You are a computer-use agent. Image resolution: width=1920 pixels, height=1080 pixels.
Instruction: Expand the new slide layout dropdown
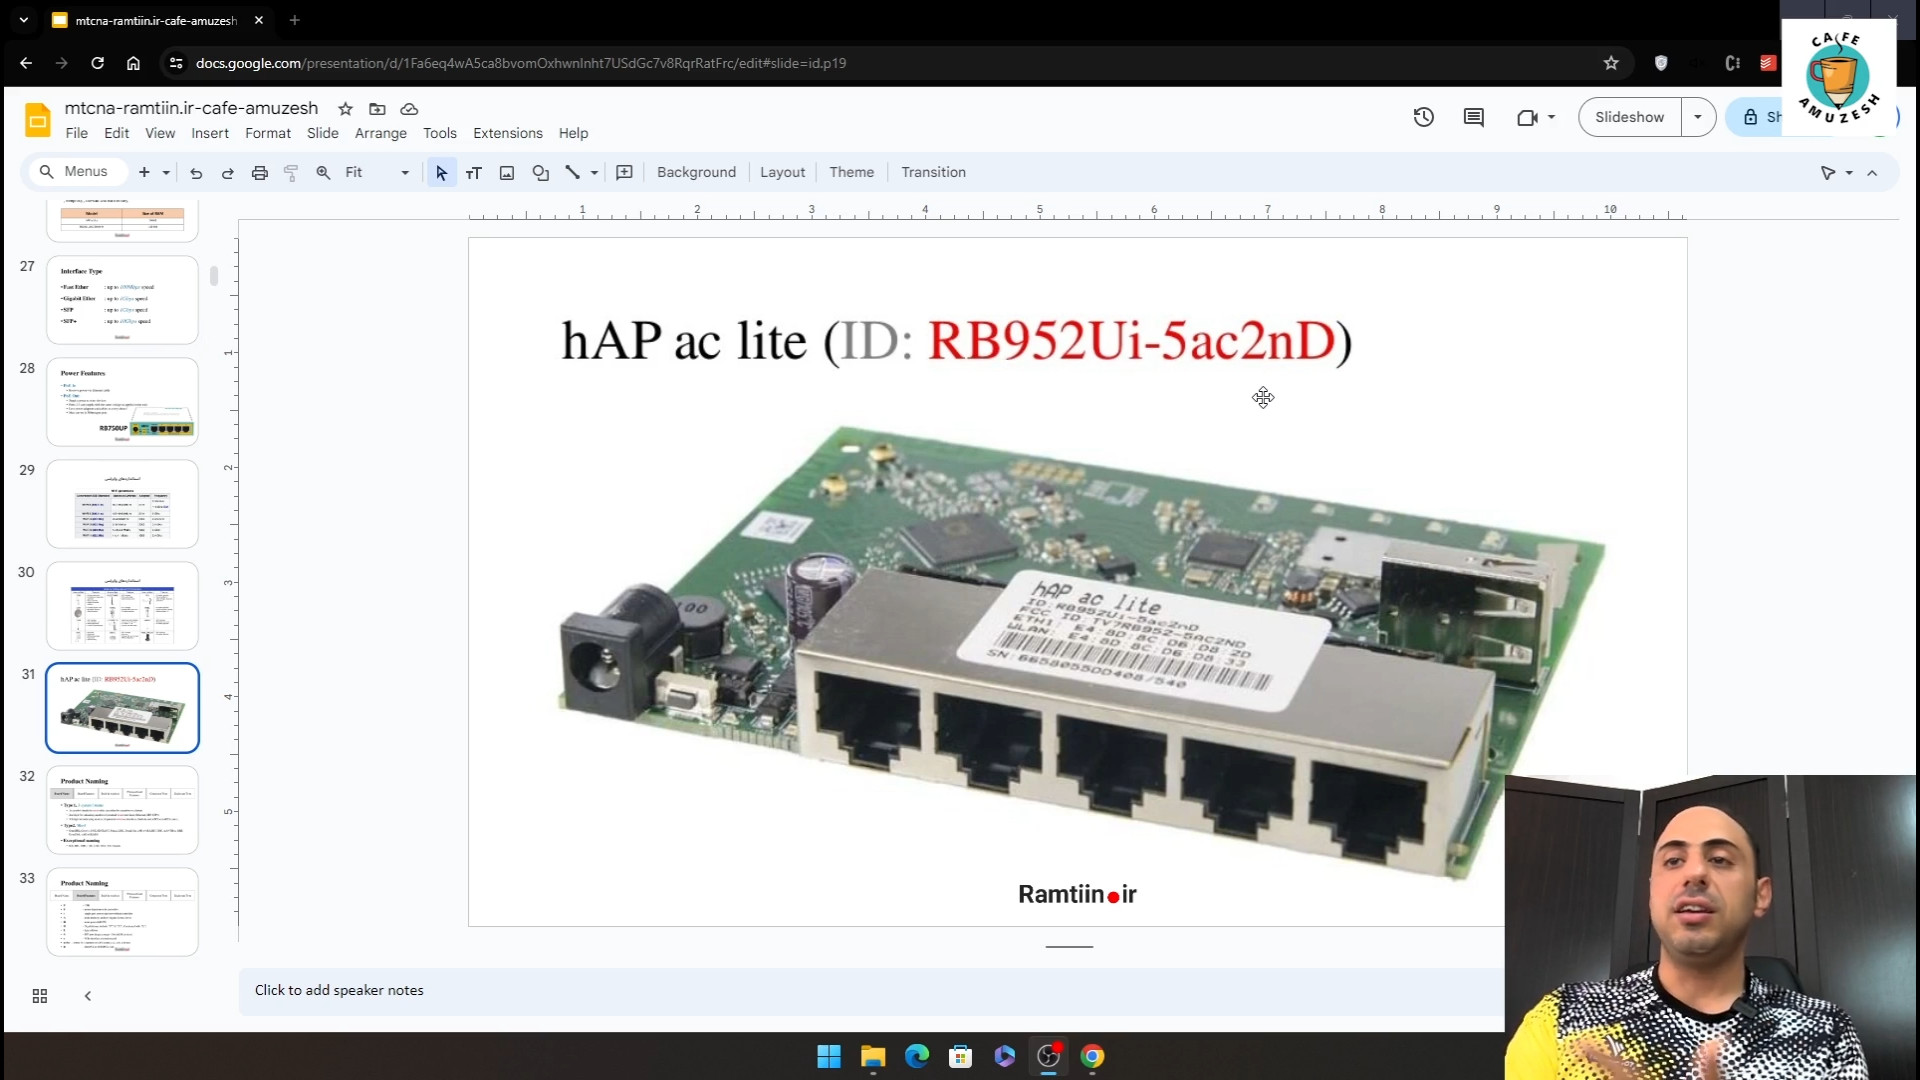(166, 173)
